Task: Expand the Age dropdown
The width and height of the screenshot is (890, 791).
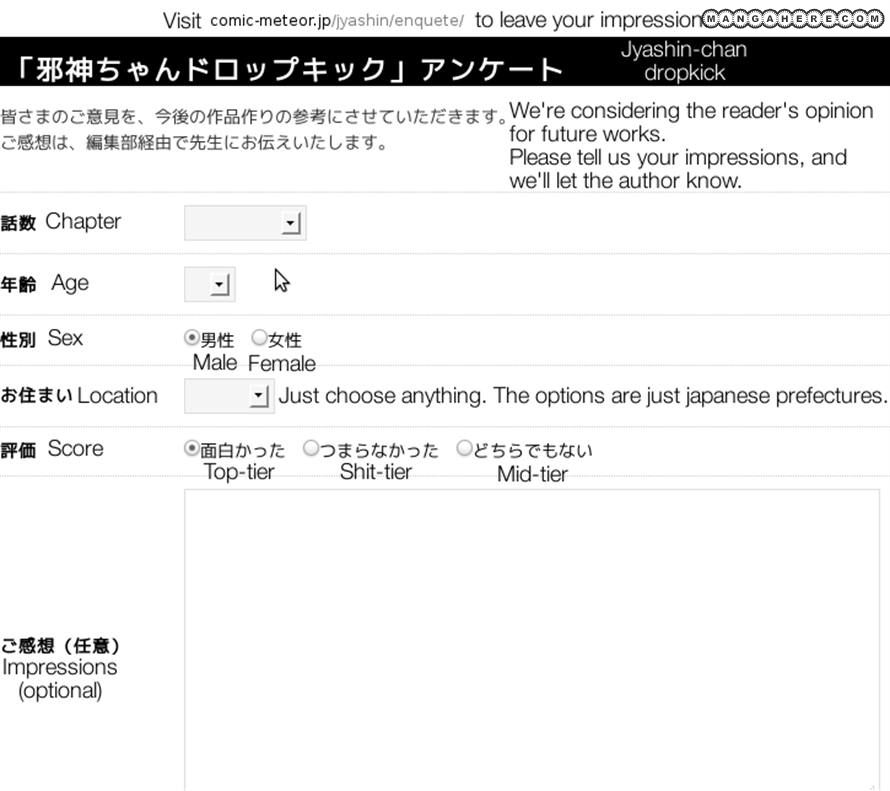Action: (210, 285)
